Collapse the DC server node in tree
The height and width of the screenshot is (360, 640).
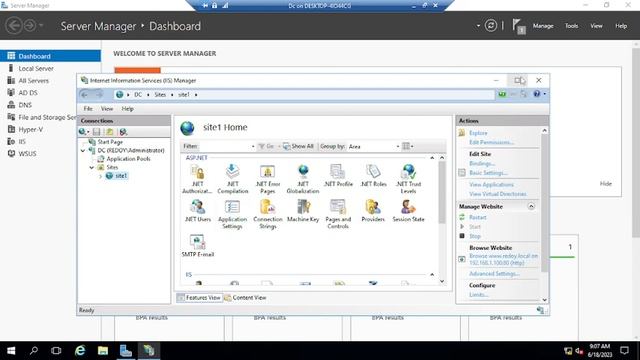point(83,151)
